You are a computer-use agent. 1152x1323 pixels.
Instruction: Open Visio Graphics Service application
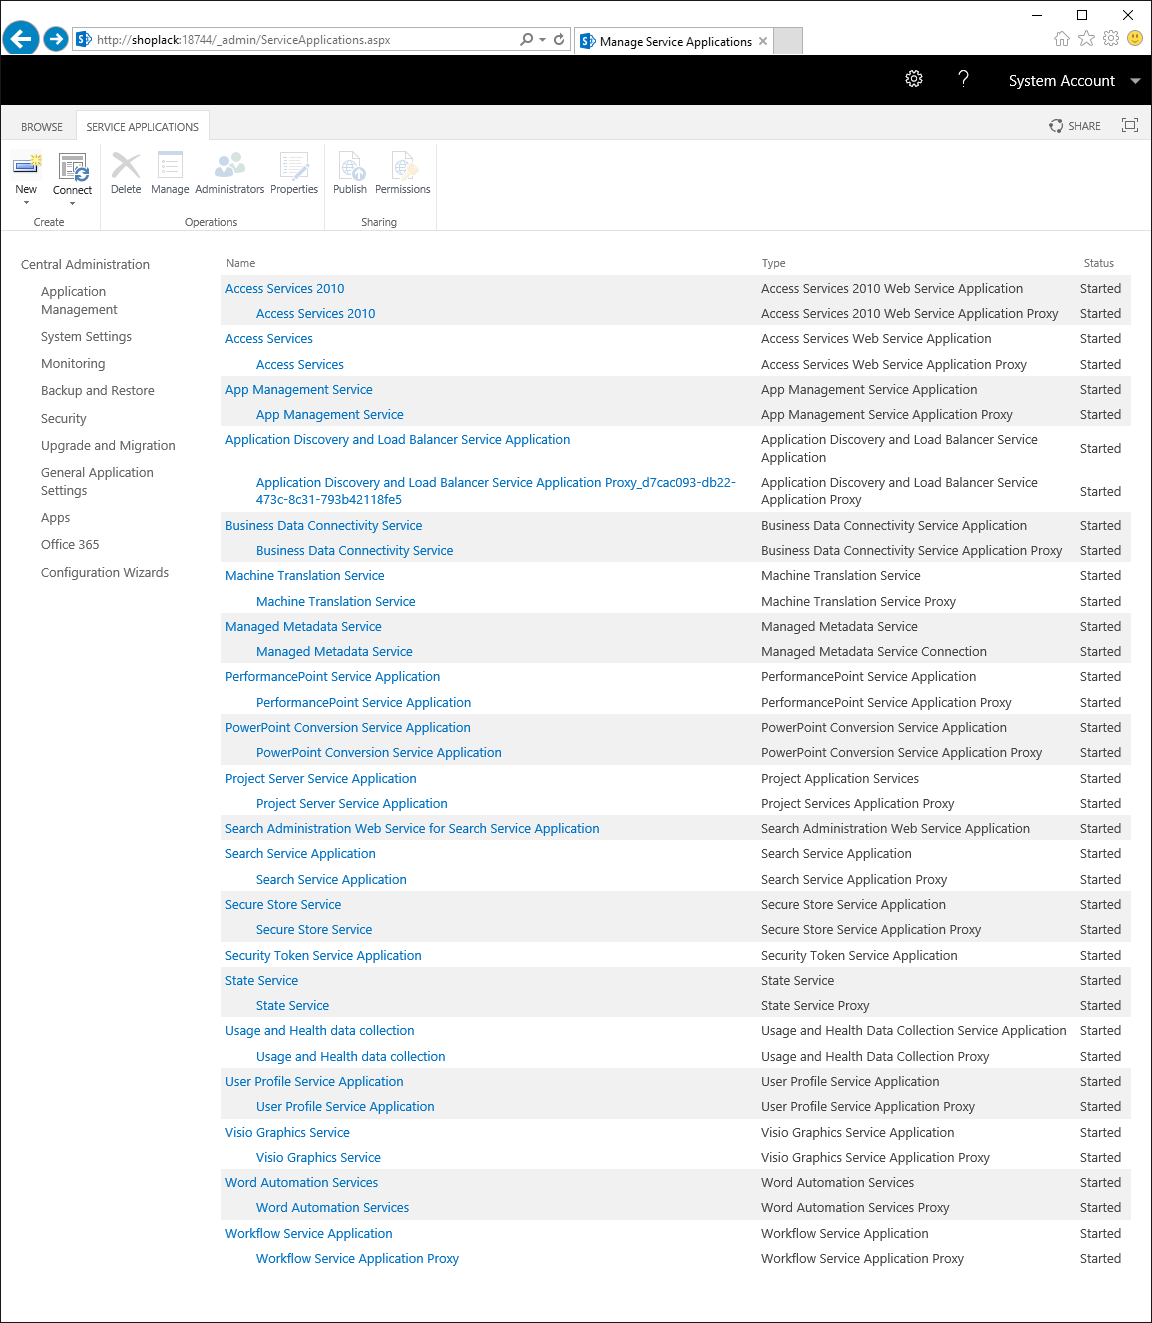(x=287, y=1133)
